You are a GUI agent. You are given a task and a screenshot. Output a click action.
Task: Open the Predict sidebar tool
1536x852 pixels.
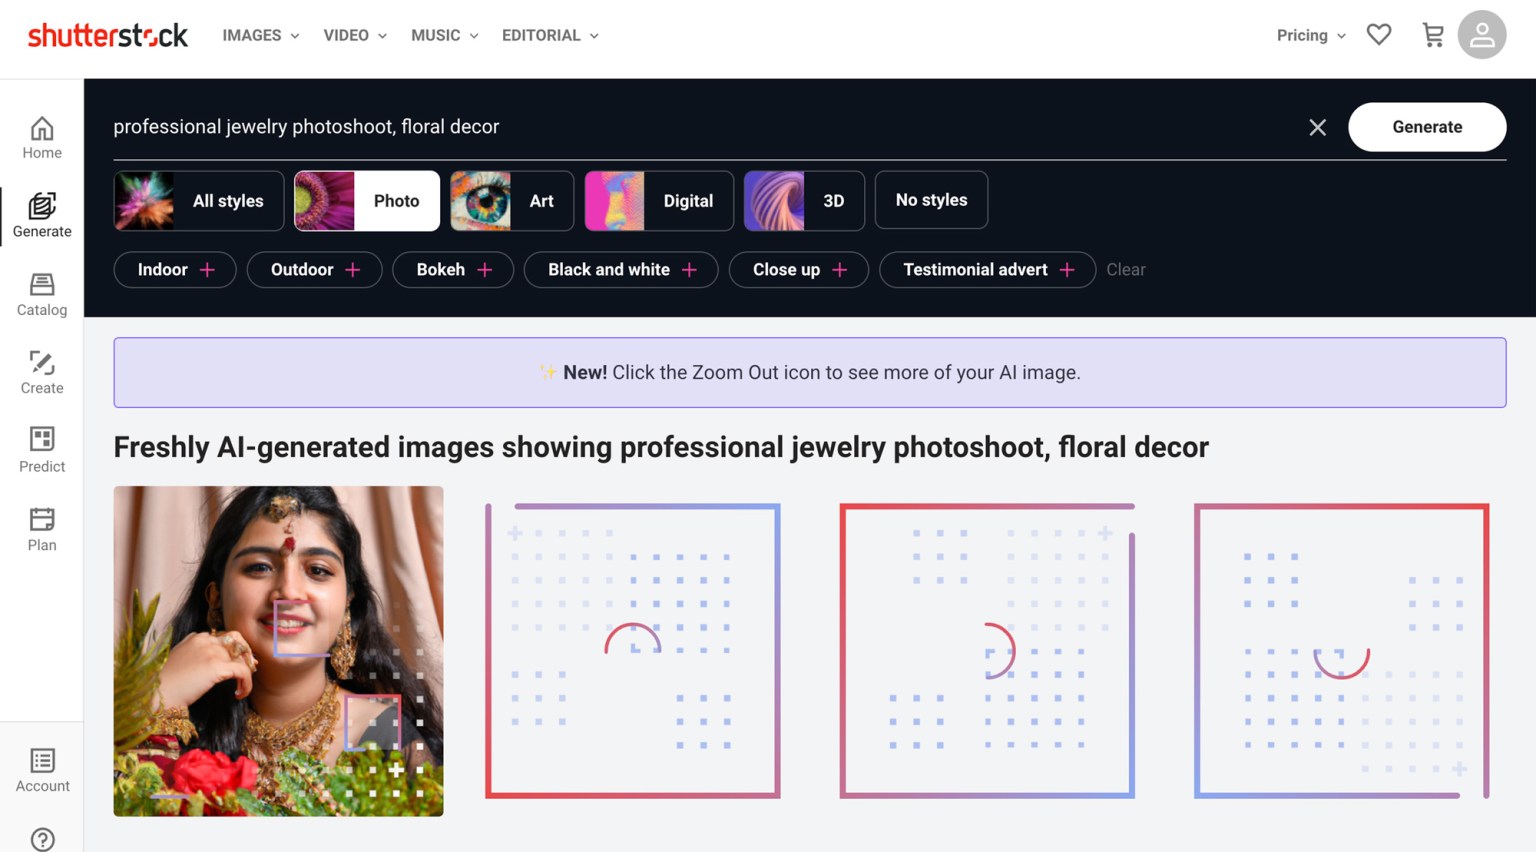[42, 451]
